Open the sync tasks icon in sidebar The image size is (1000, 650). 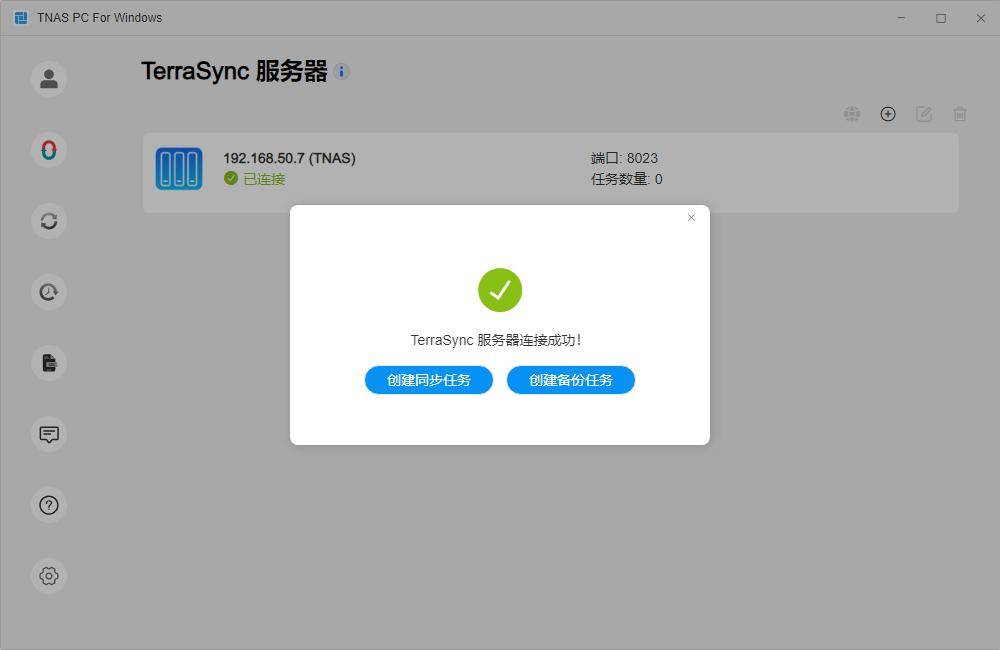49,221
